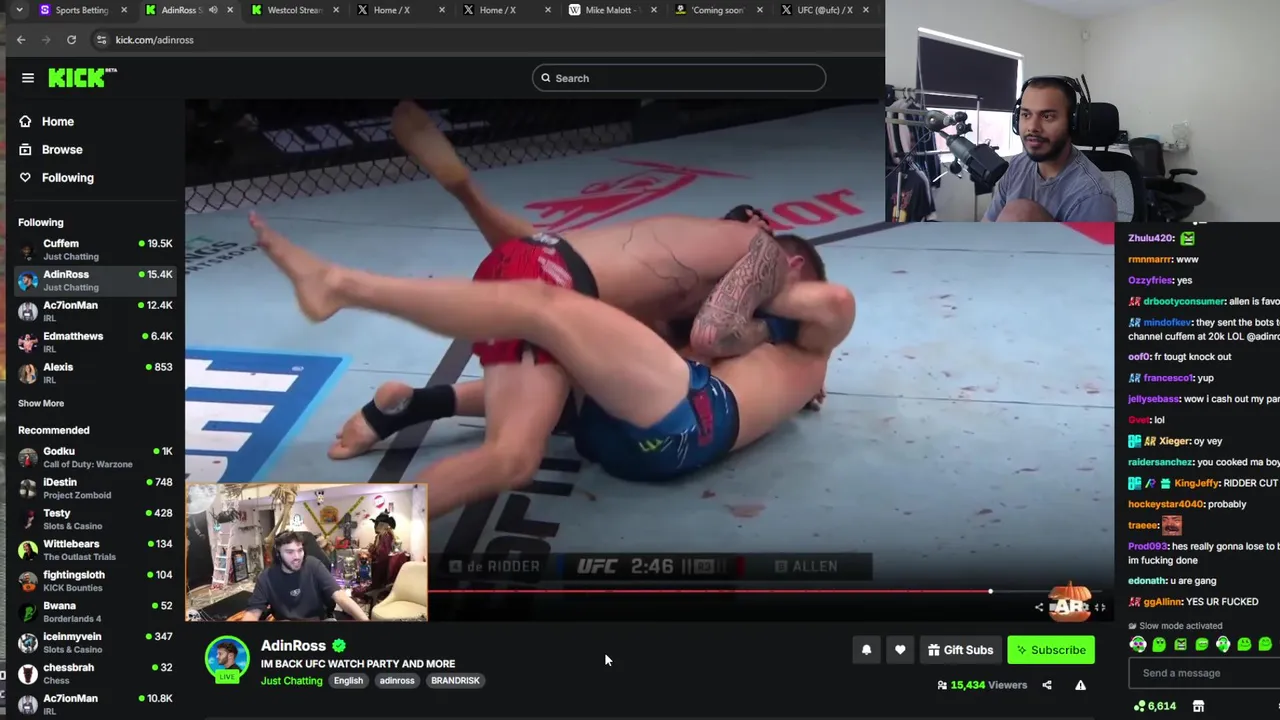Click verified badge next to AdinRoss

(x=339, y=646)
